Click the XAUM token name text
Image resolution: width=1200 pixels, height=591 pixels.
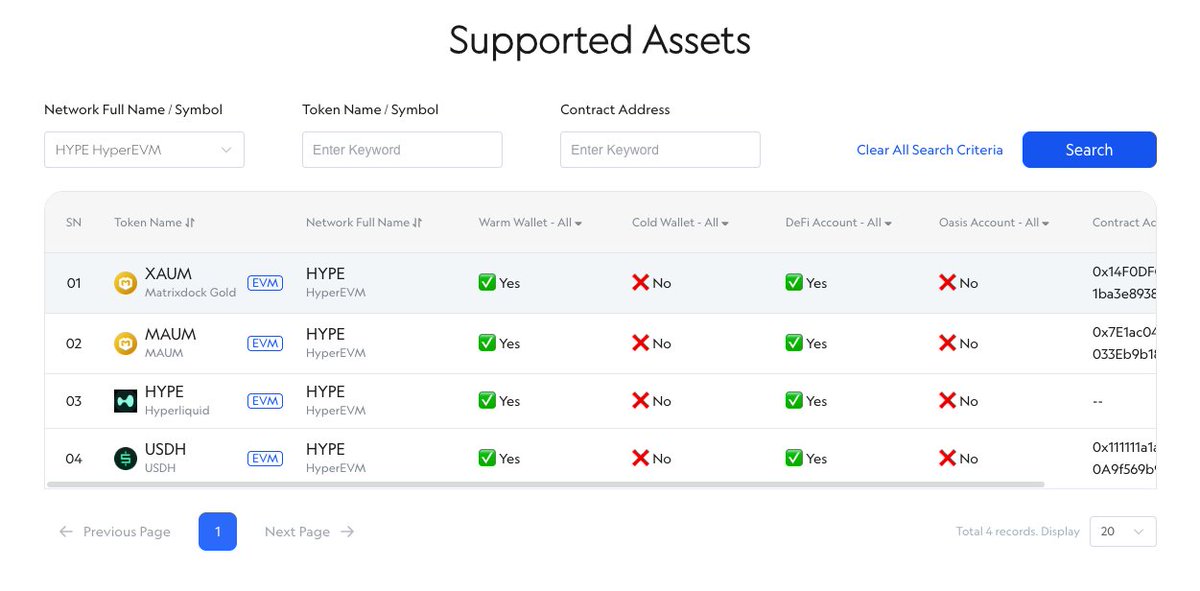click(x=168, y=274)
